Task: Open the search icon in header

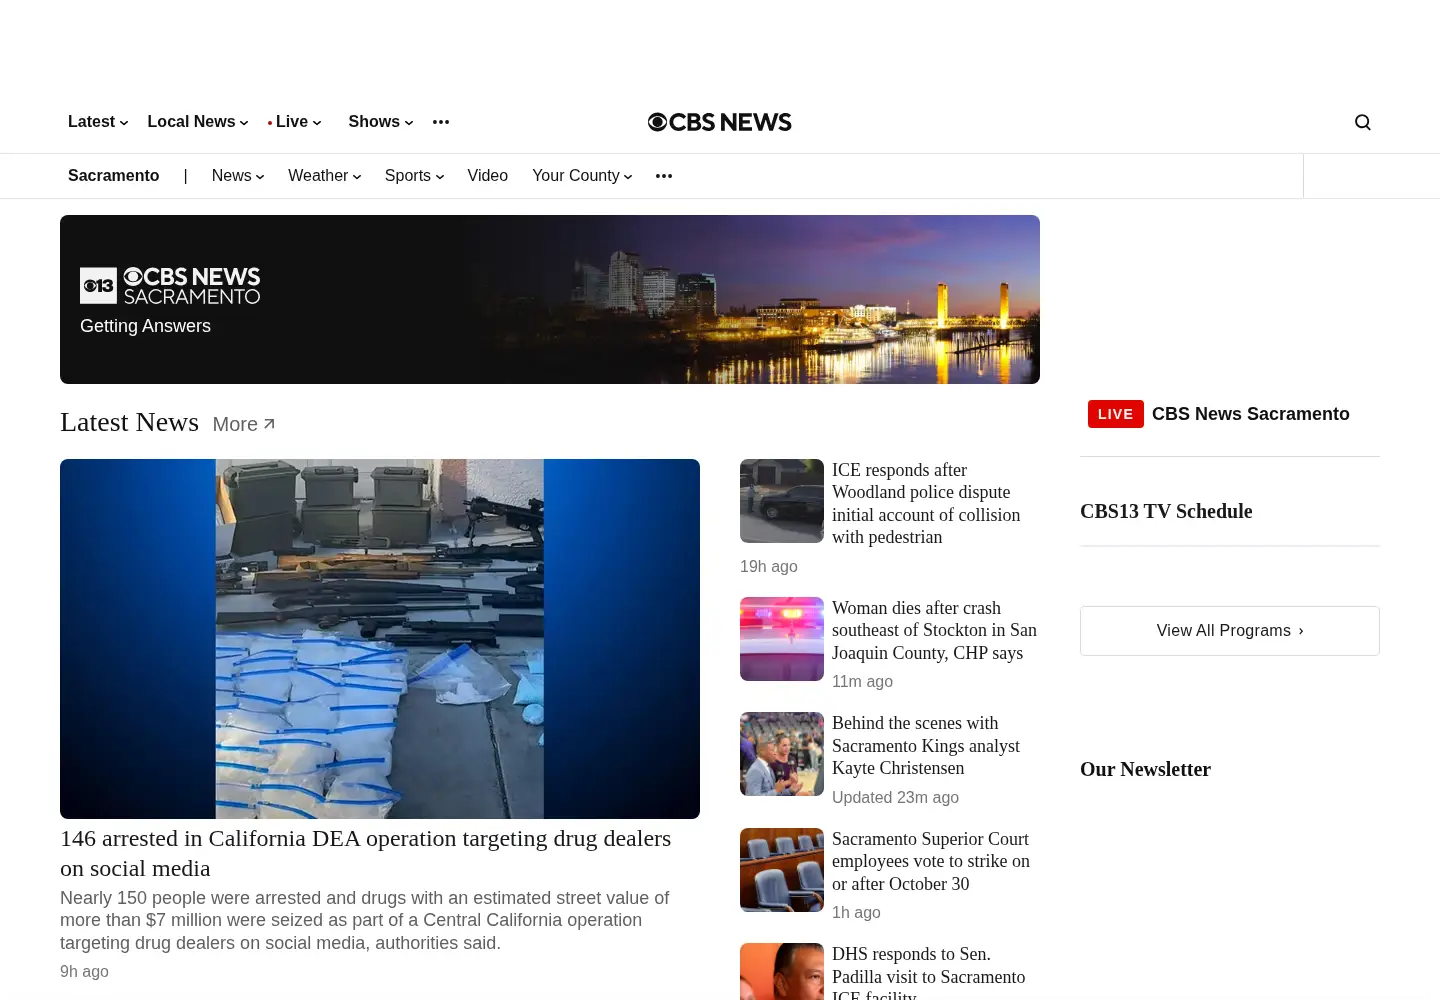Action: pyautogui.click(x=1362, y=122)
